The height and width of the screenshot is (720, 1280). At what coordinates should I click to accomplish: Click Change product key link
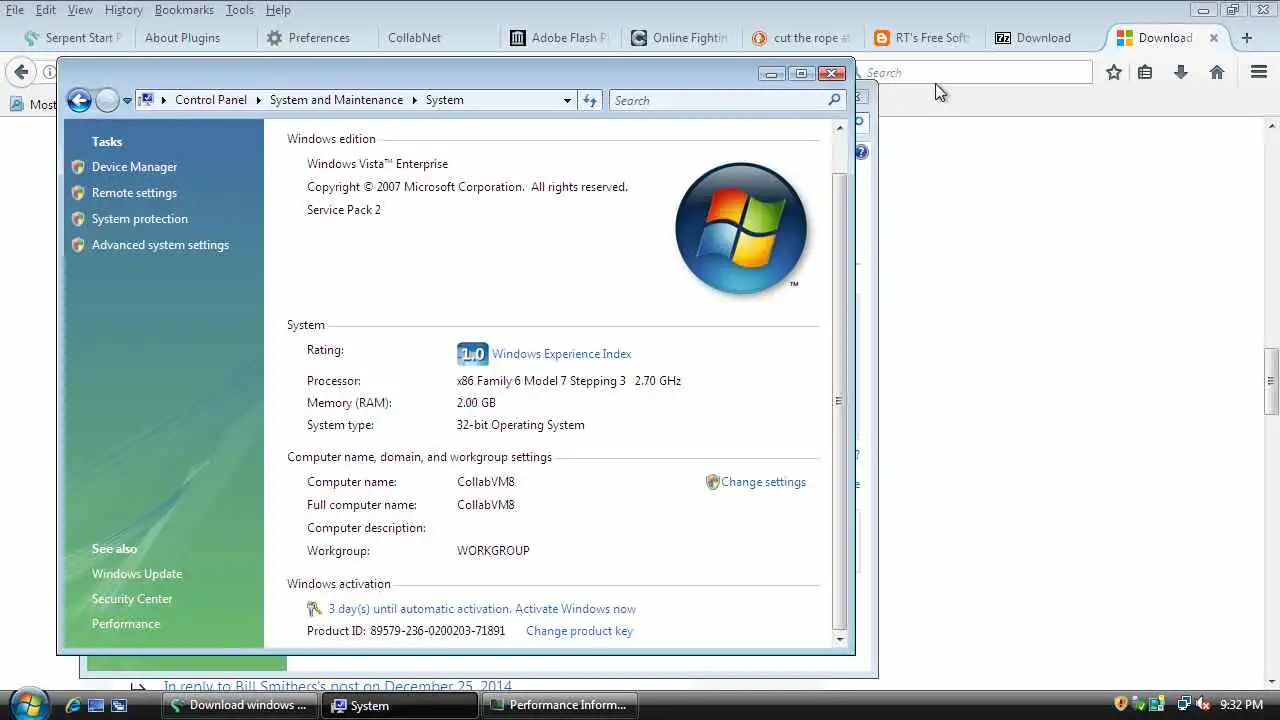tap(579, 631)
